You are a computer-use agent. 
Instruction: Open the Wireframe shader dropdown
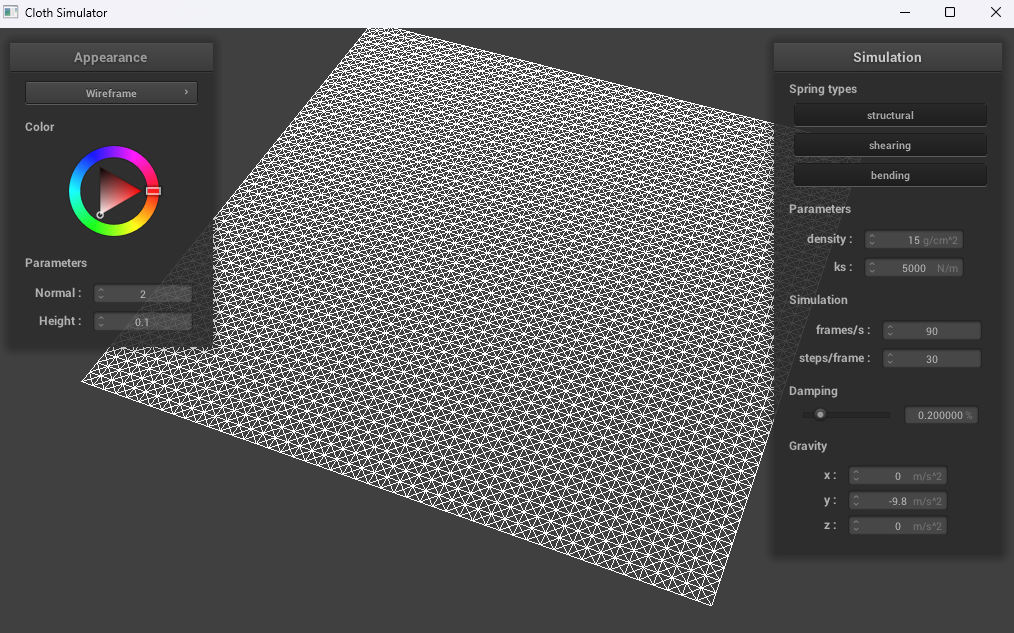[x=111, y=93]
